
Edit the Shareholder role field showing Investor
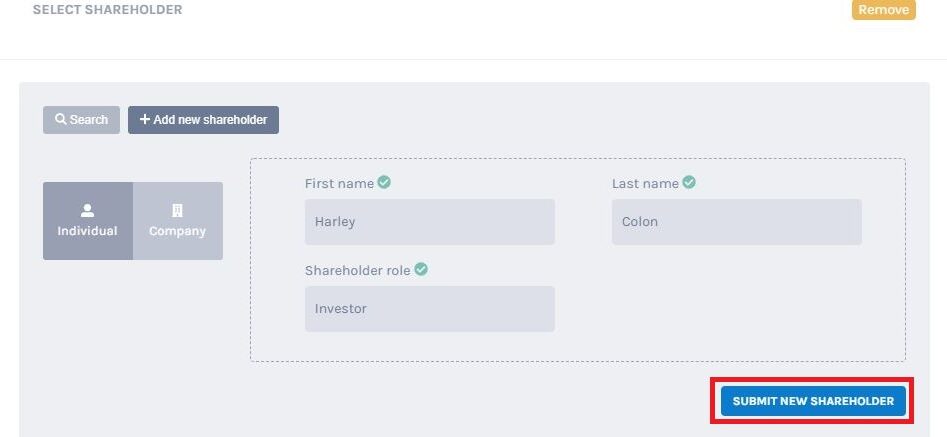tap(429, 308)
